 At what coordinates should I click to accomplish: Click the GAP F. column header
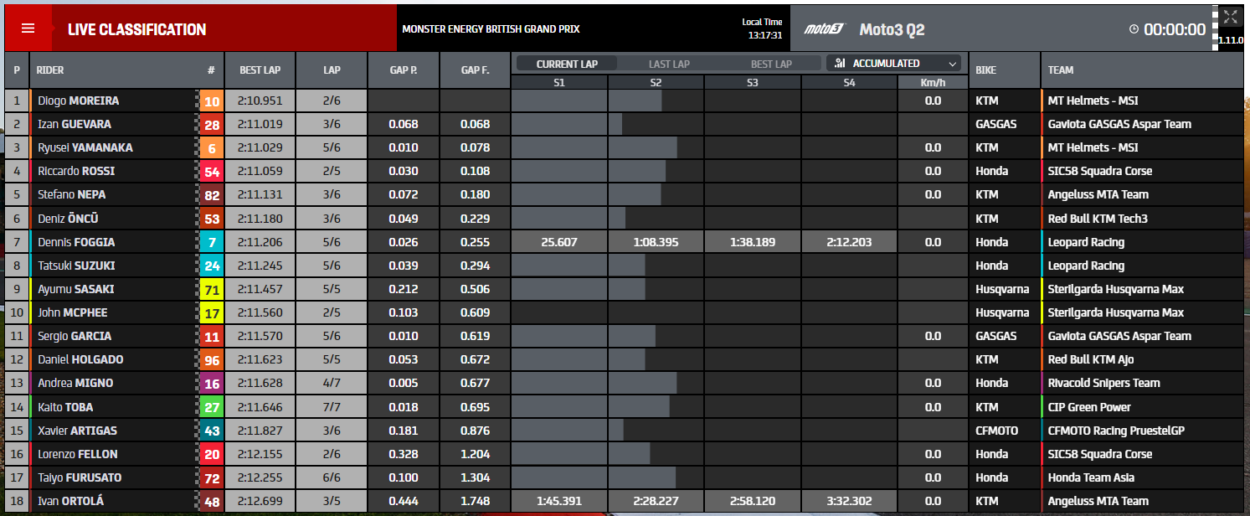coord(475,71)
